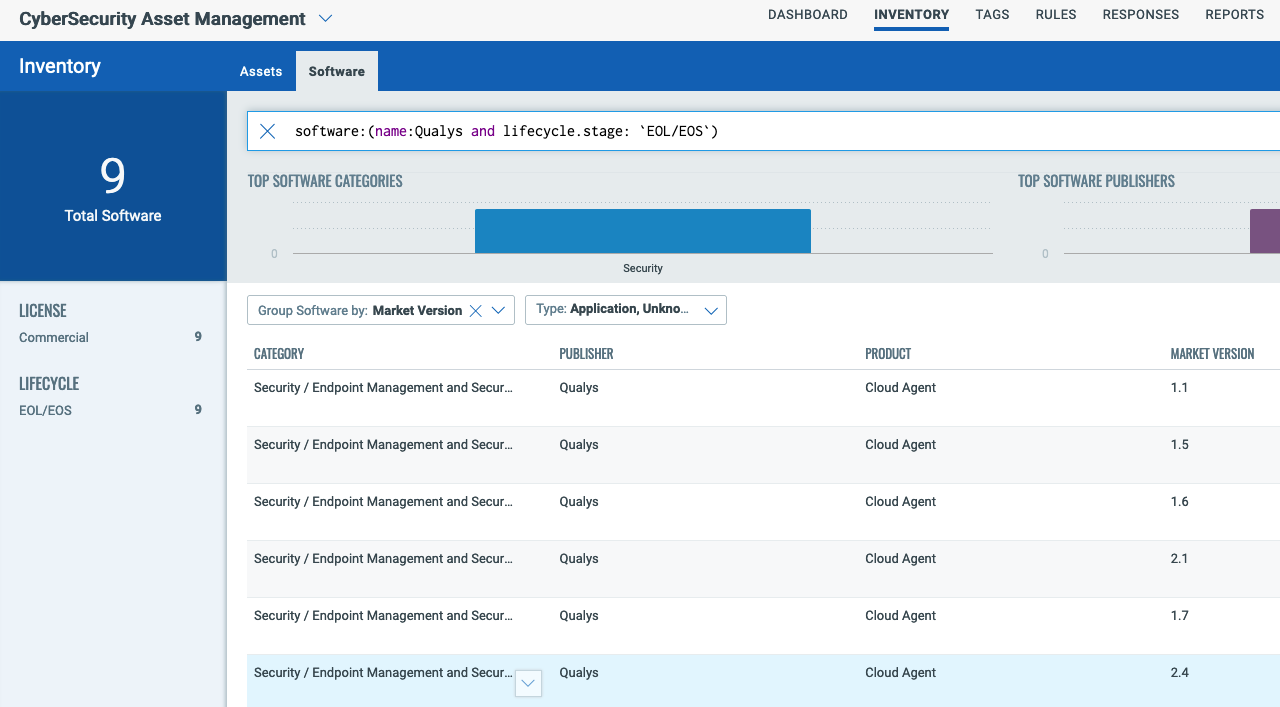Navigate to the DASHBOARD menu
This screenshot has width=1280, height=707.
pos(807,14)
